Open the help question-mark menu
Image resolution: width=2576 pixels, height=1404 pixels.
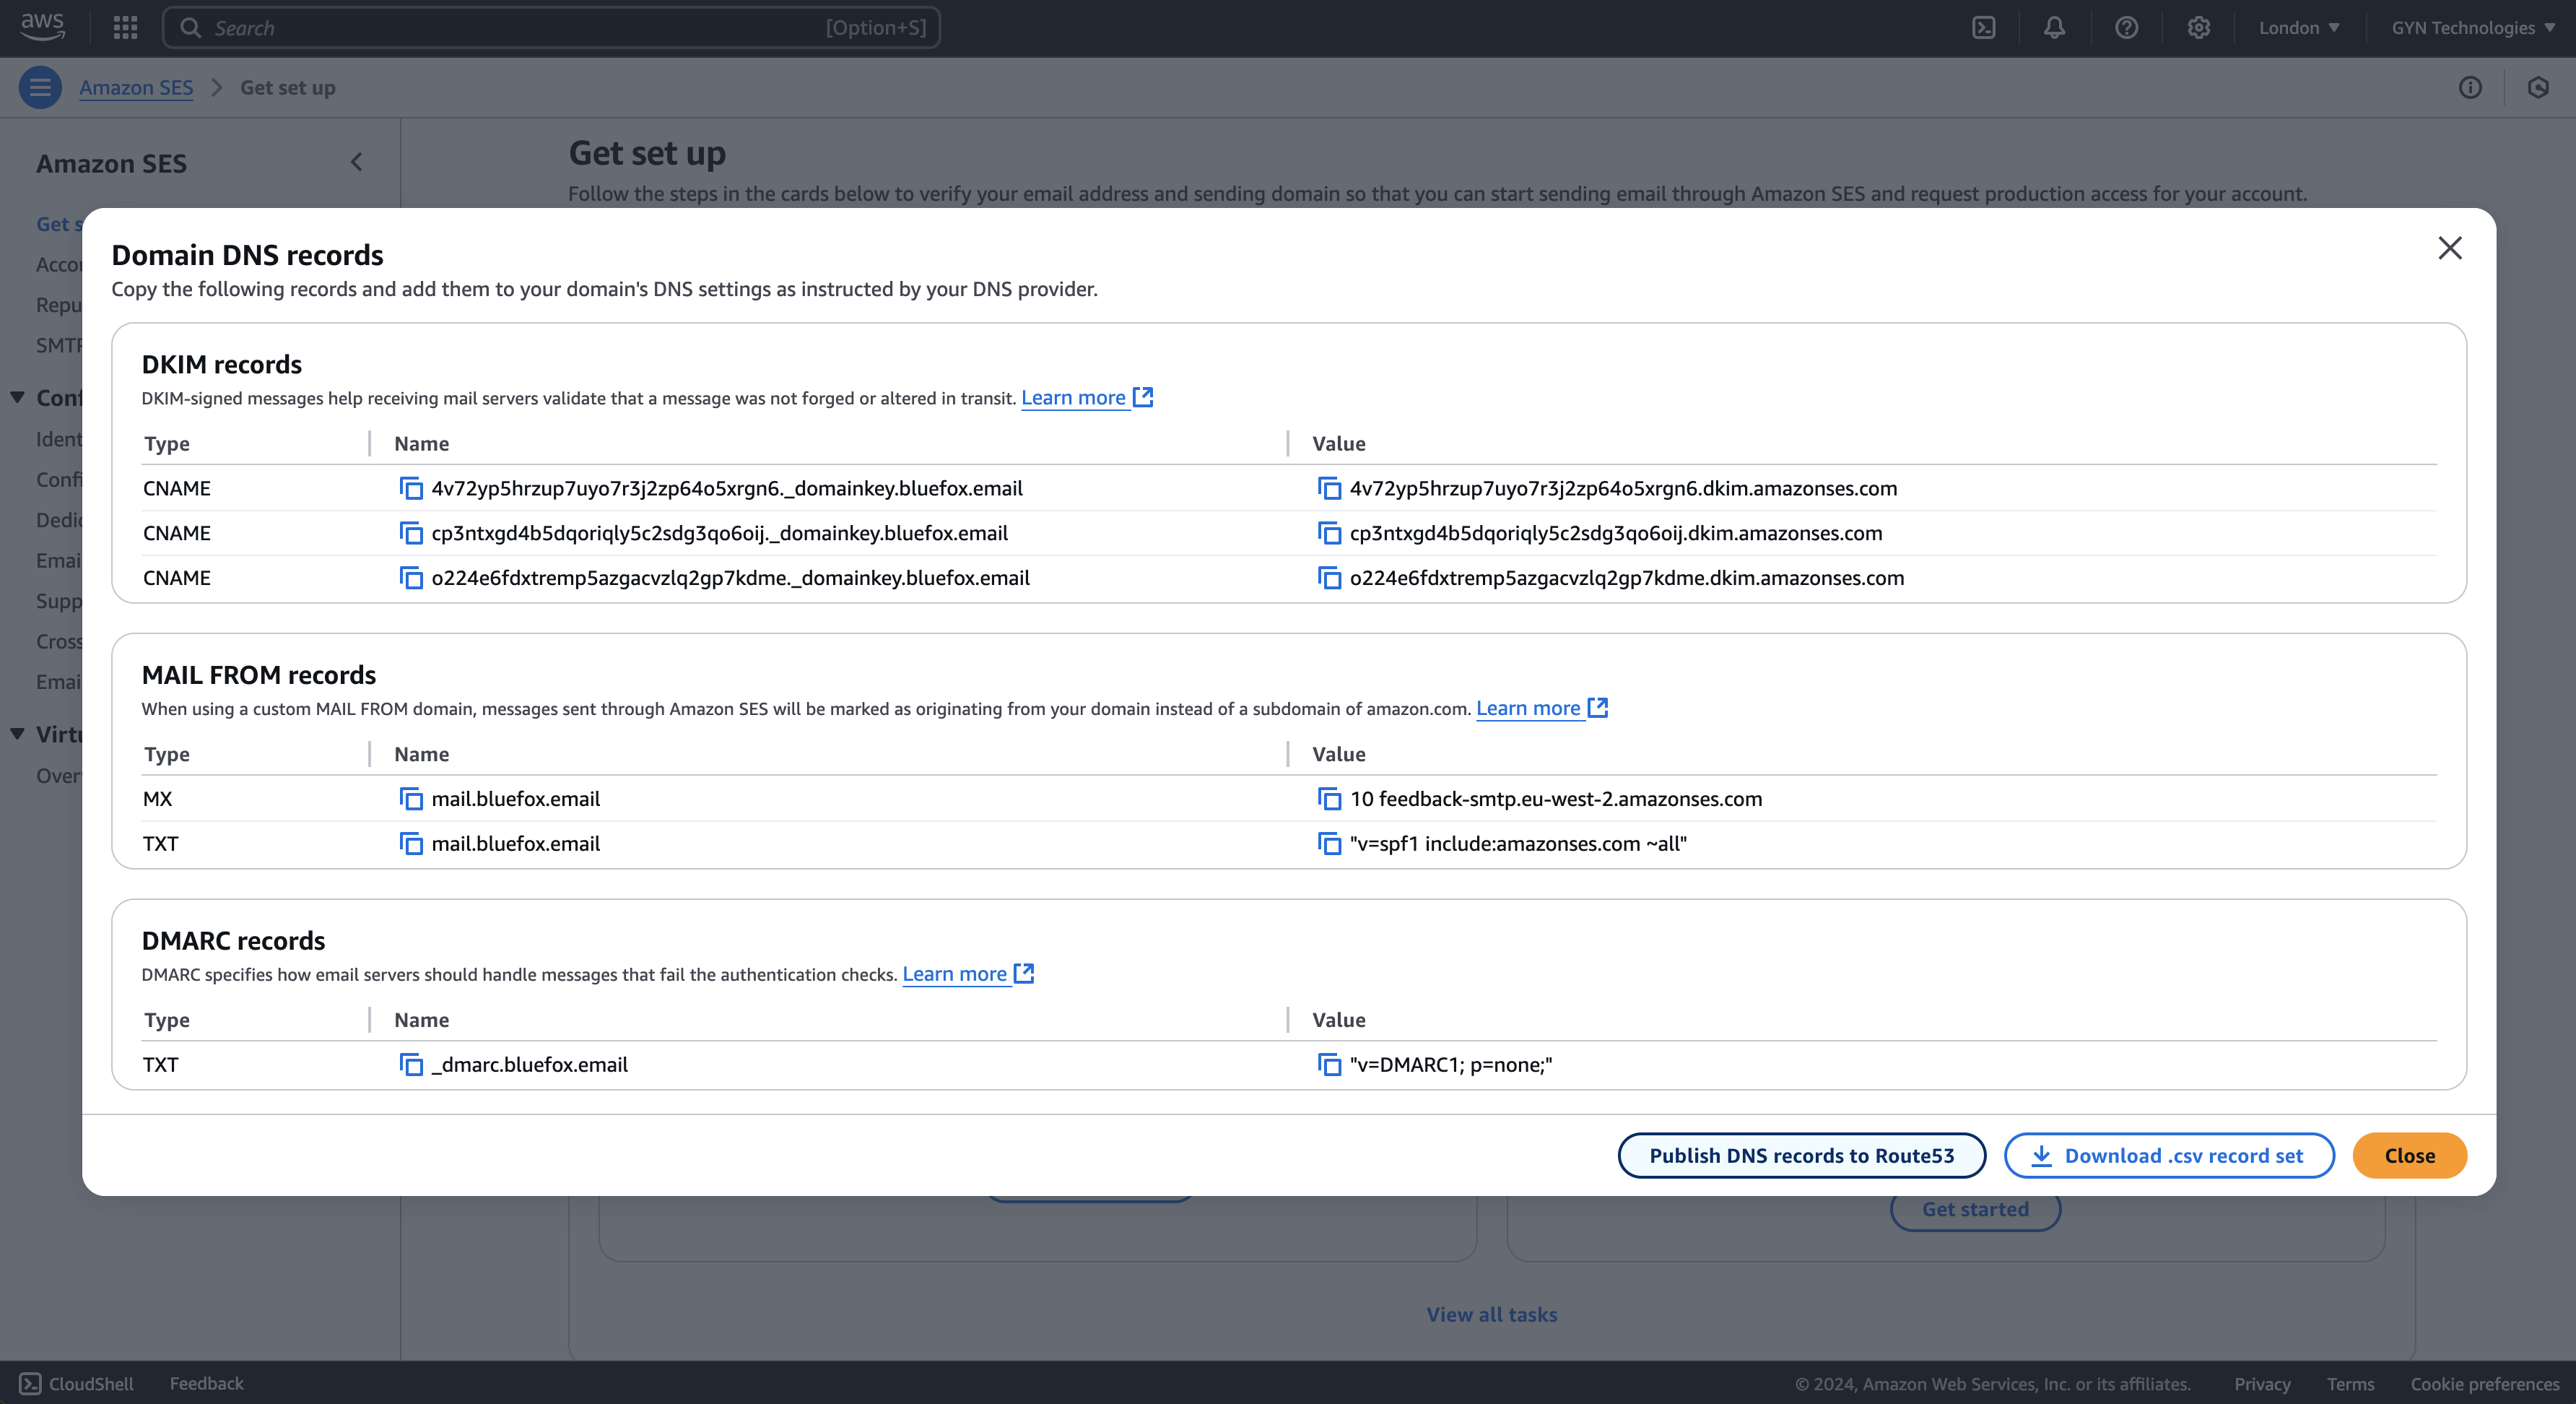click(2127, 28)
